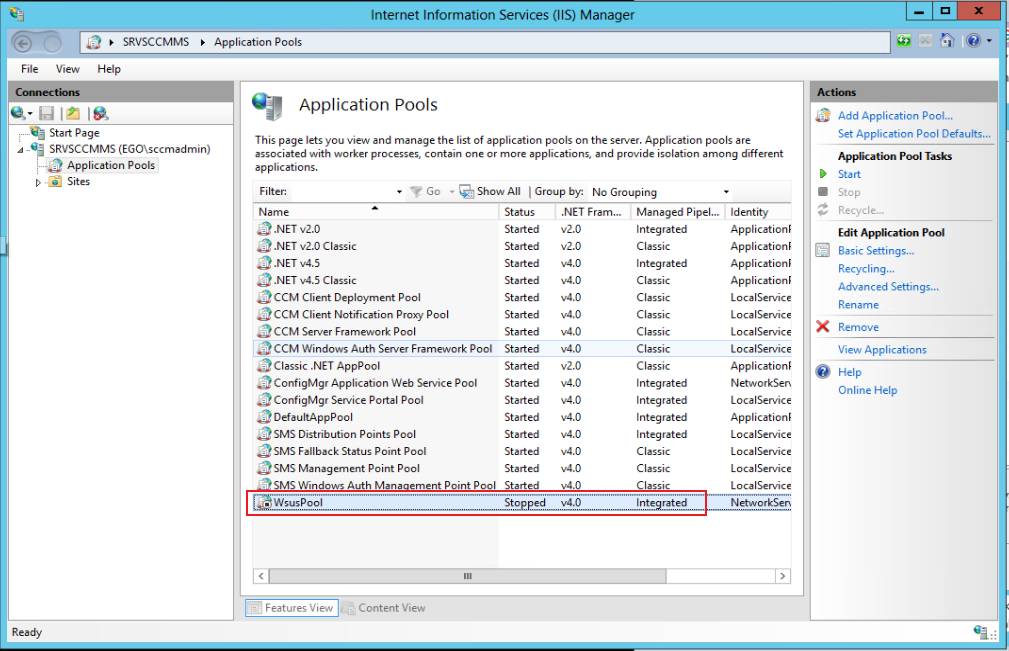Select Start Page in Connections tree

[x=74, y=133]
